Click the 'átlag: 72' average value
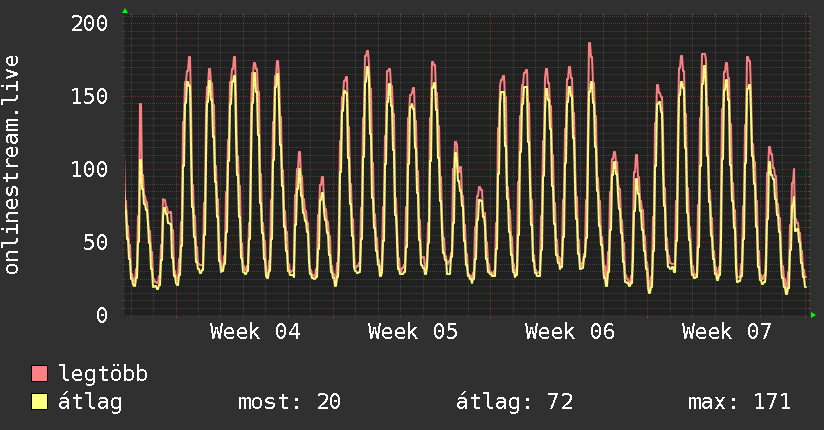The height and width of the screenshot is (430, 824). (x=514, y=402)
